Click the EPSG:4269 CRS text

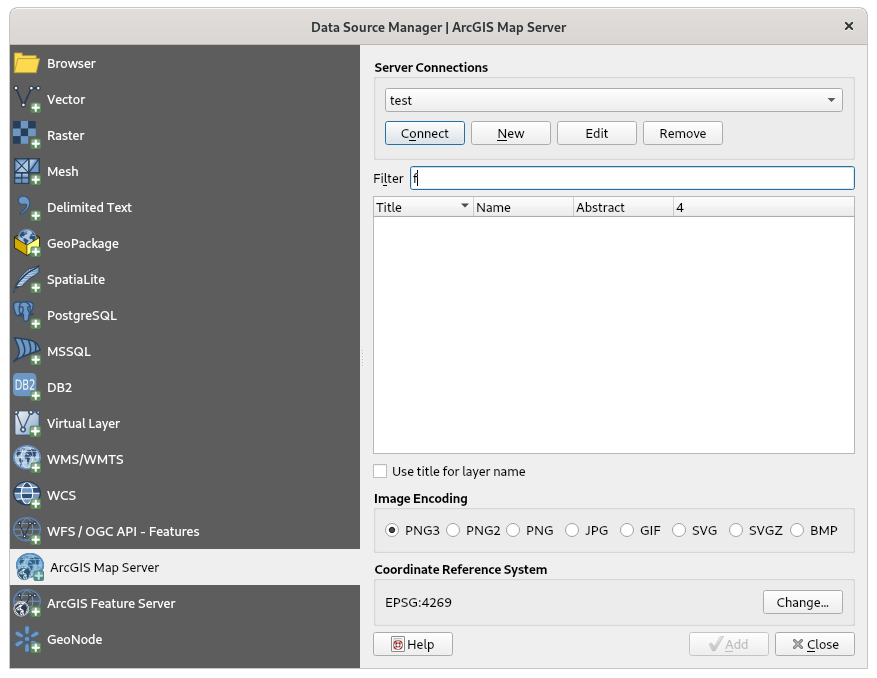[x=418, y=602]
